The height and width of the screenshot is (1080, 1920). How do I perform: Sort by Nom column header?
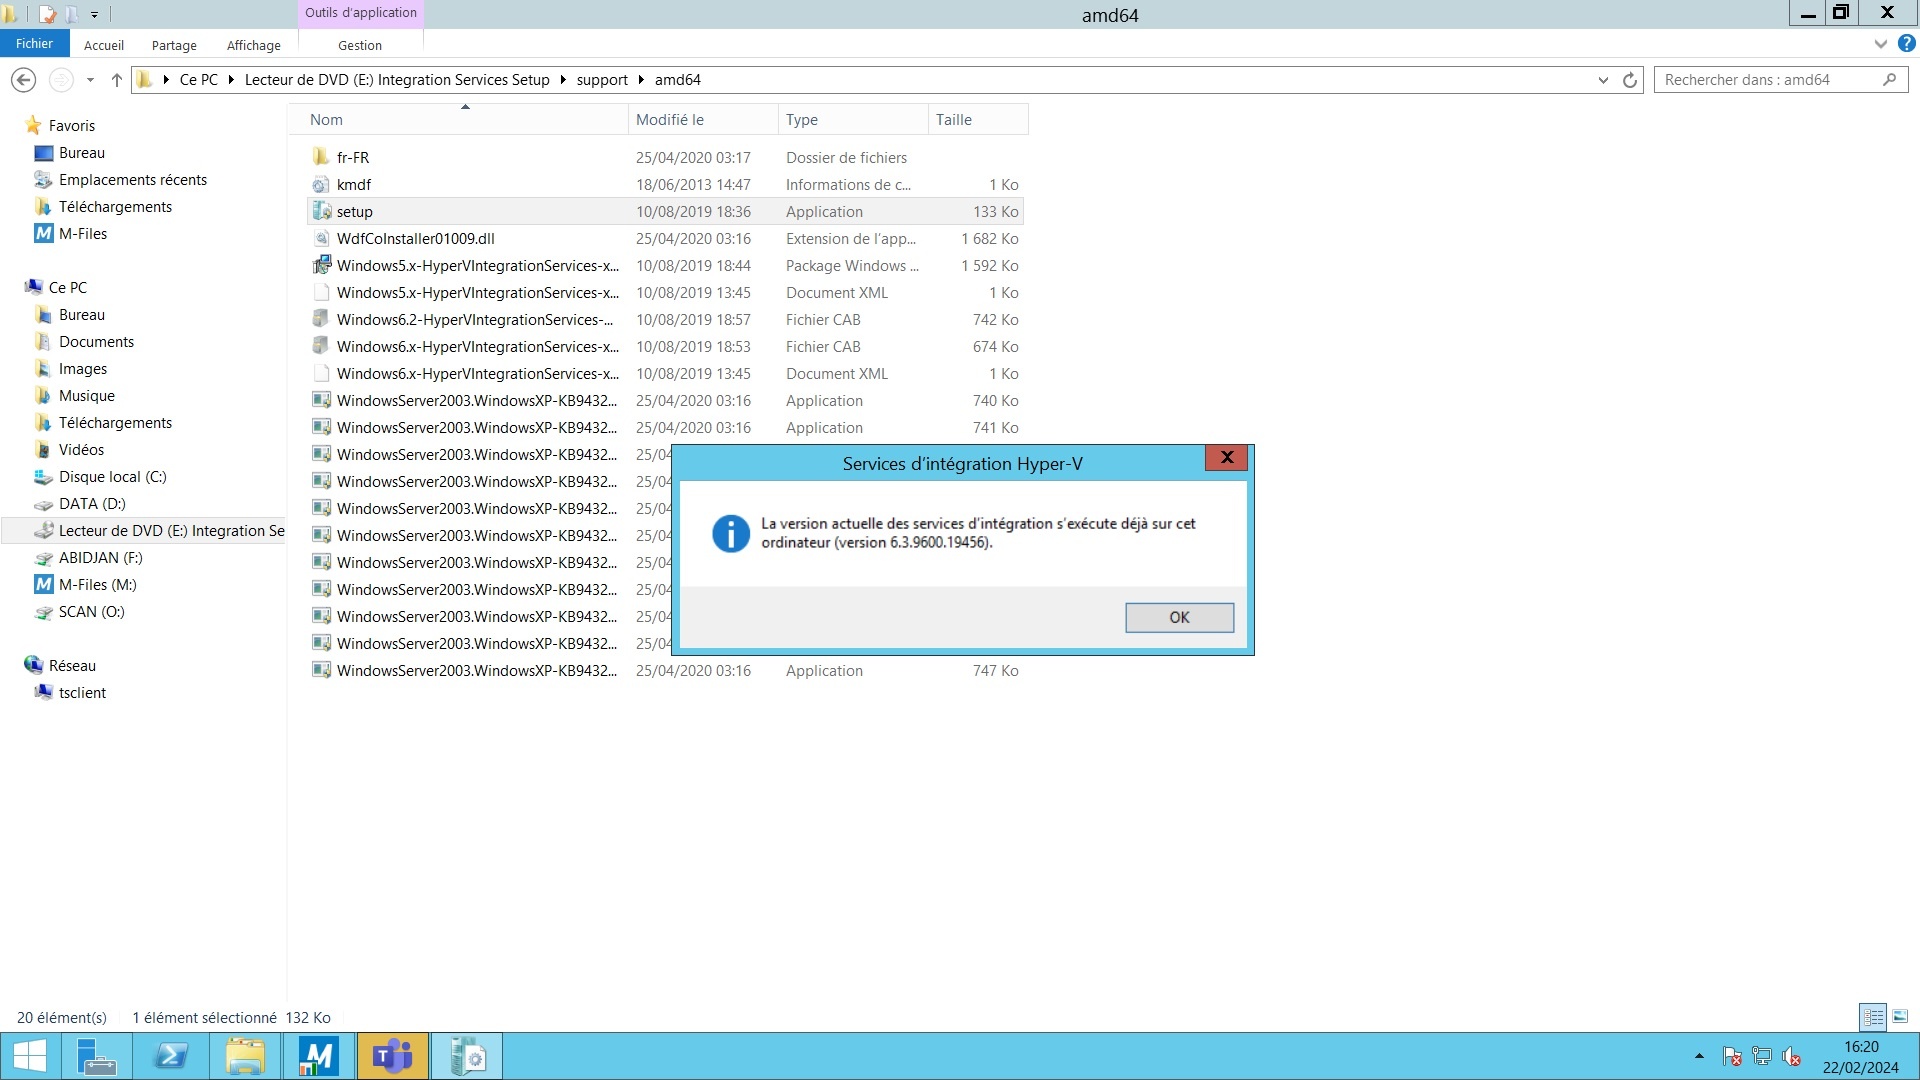pyautogui.click(x=460, y=120)
